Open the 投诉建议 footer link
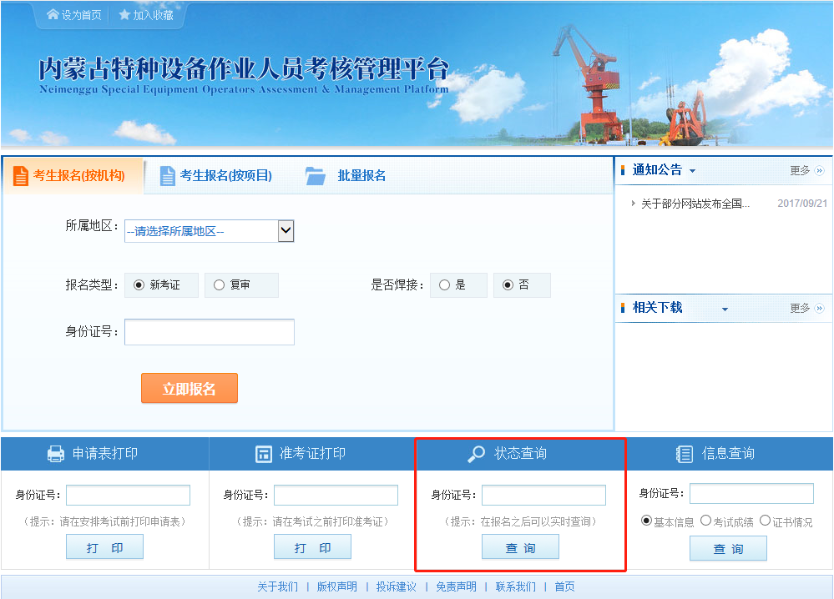This screenshot has height=599, width=834. pos(396,585)
